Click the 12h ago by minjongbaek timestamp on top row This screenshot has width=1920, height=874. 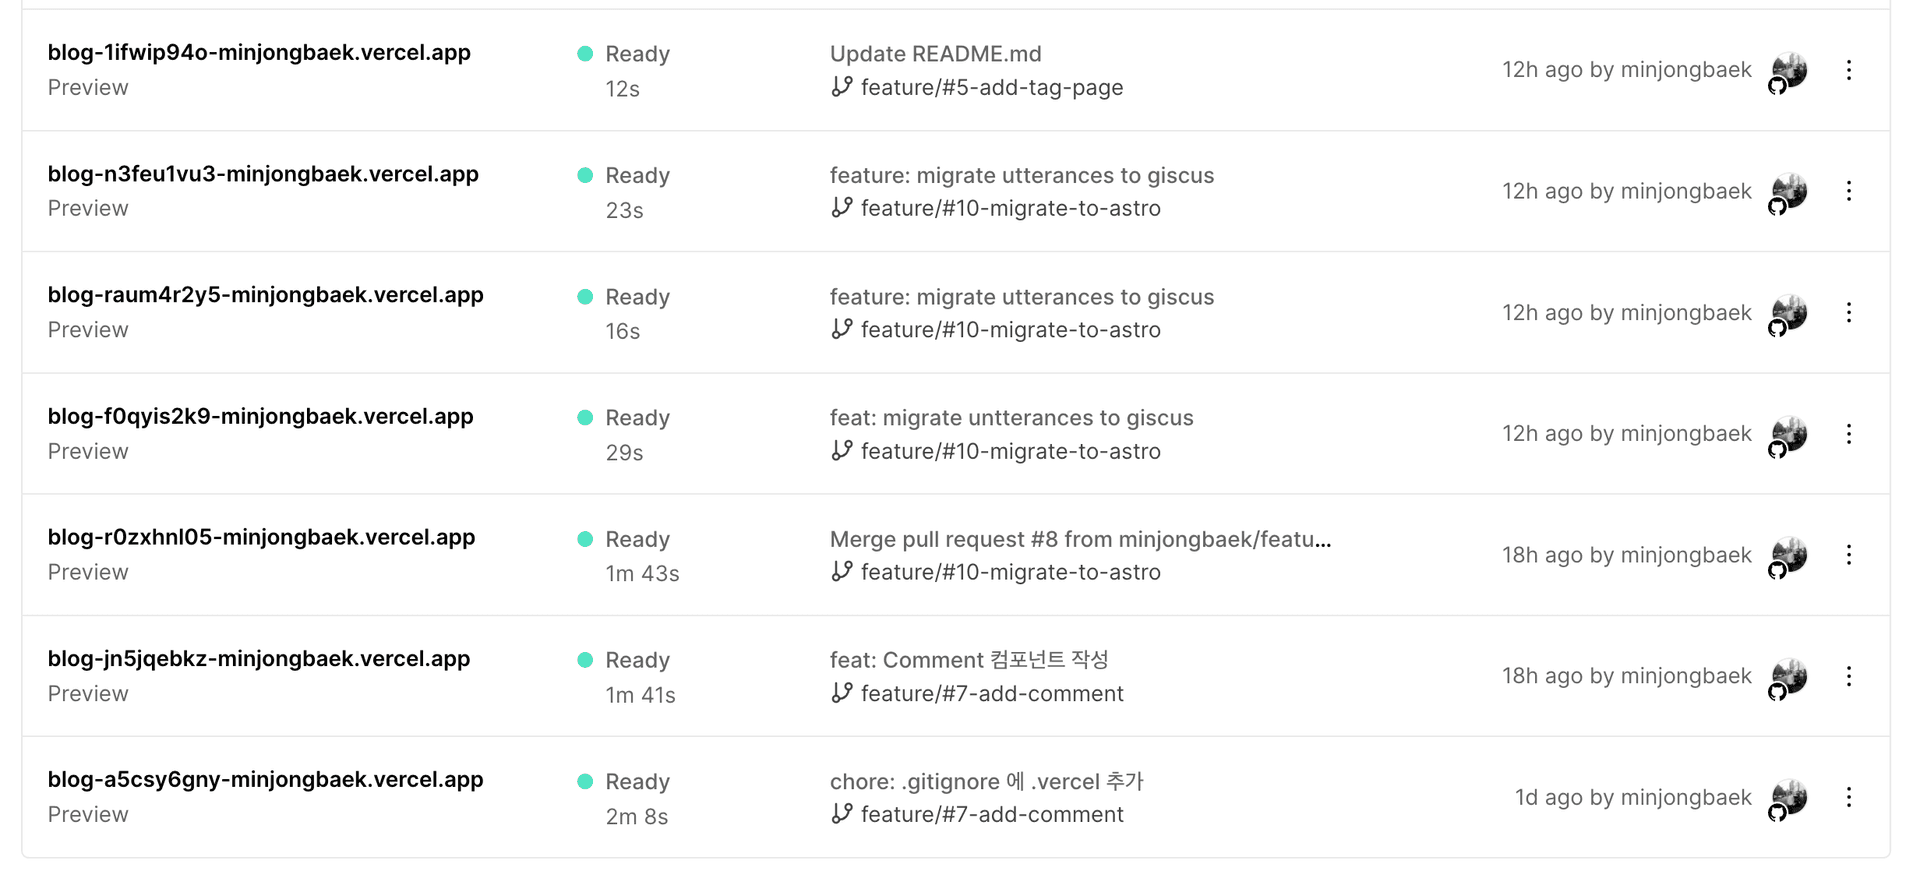(1626, 70)
